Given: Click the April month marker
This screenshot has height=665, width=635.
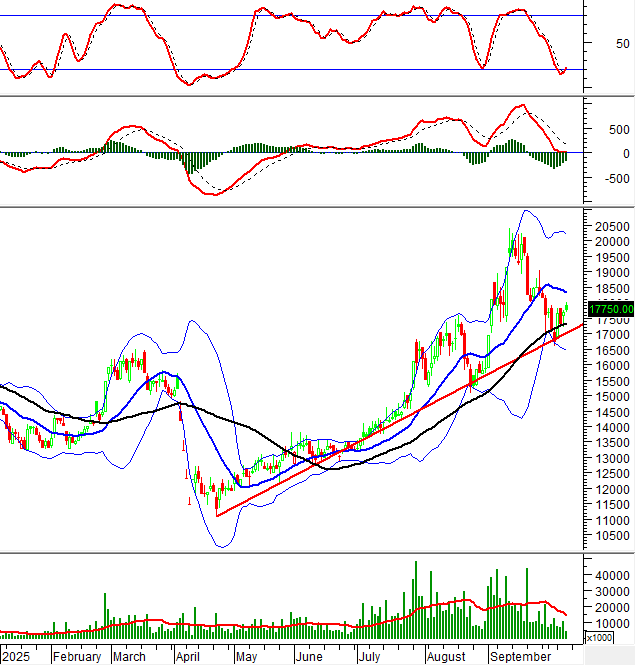Looking at the screenshot, I should point(187,657).
